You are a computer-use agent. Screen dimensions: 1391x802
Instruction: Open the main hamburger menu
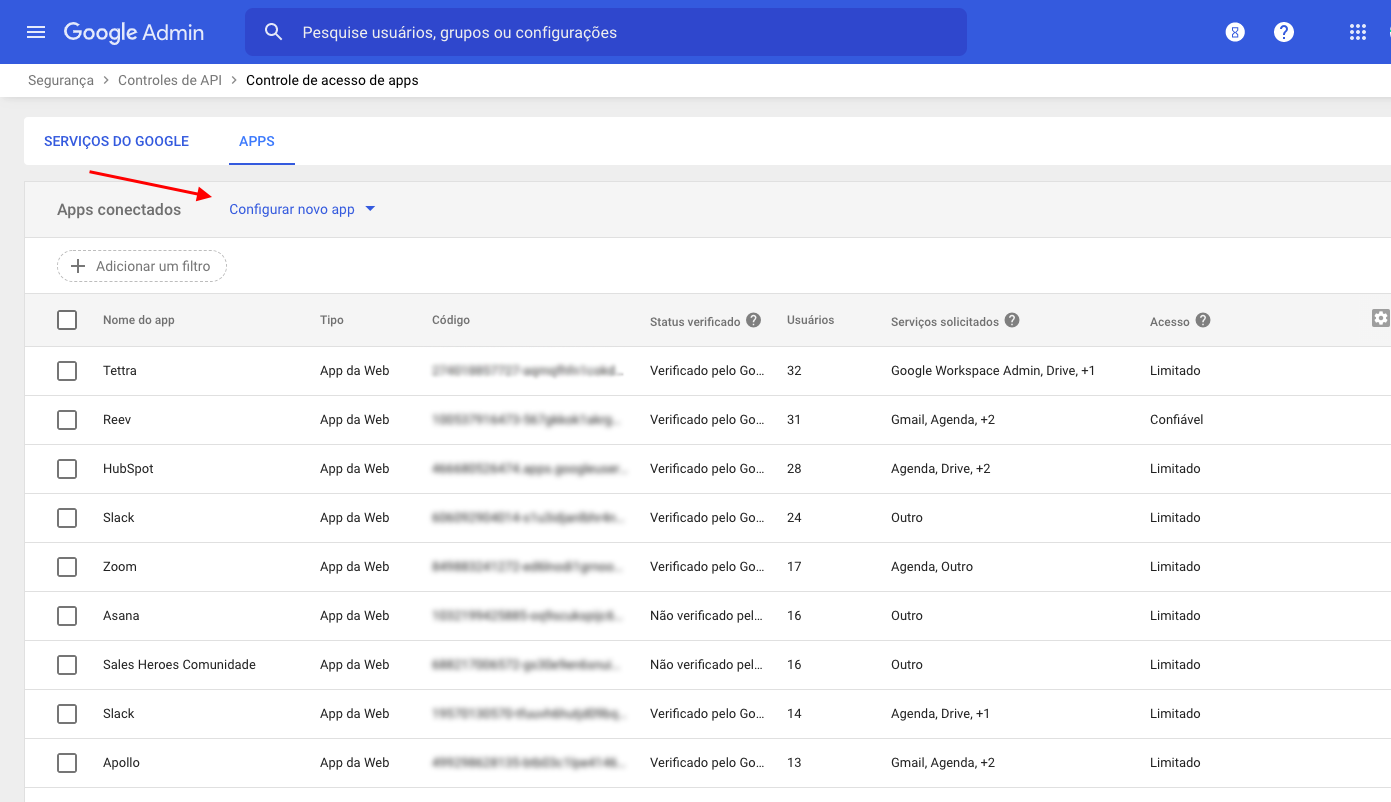coord(36,32)
